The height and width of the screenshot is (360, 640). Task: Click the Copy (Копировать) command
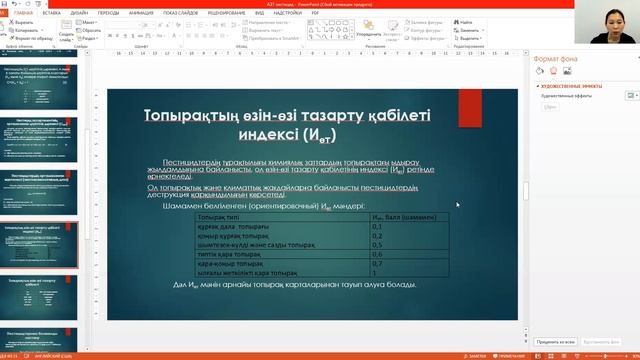coord(24,30)
